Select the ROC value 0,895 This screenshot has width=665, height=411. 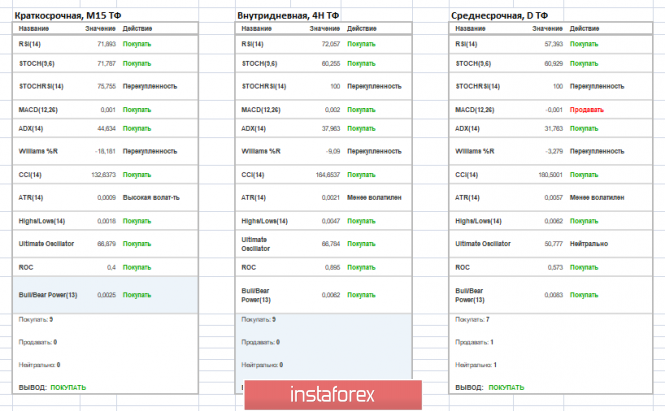click(x=332, y=268)
